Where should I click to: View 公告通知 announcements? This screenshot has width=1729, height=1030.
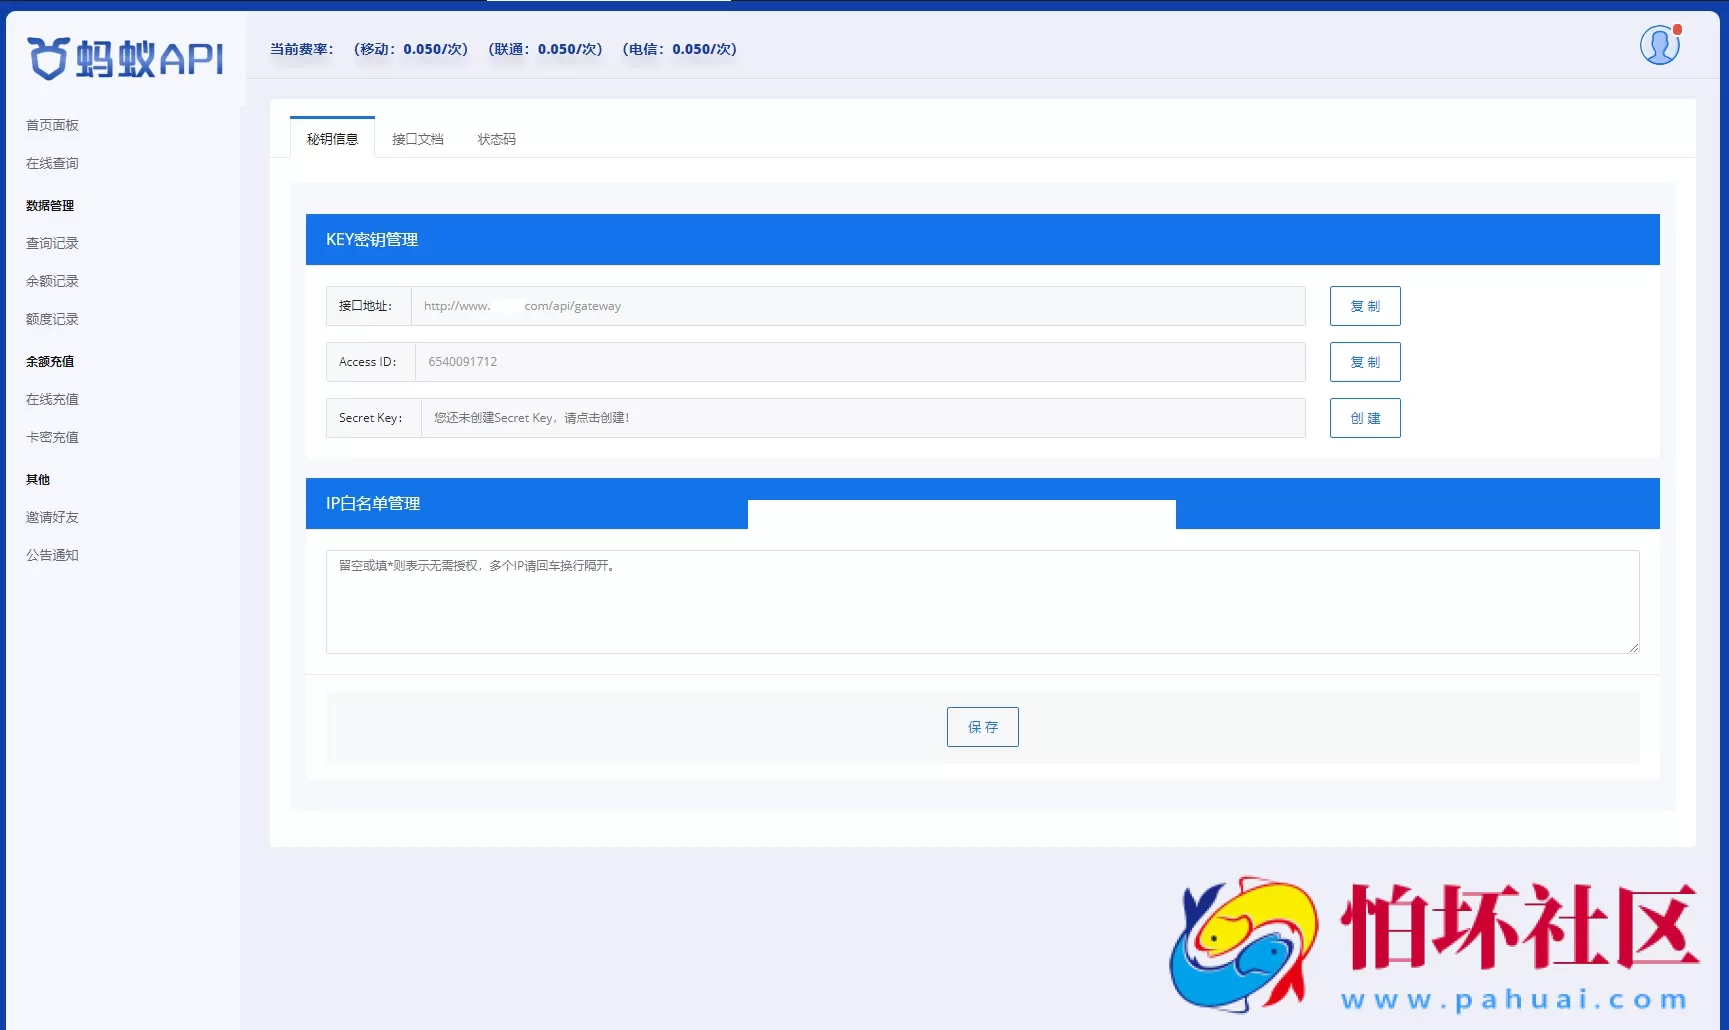click(51, 555)
